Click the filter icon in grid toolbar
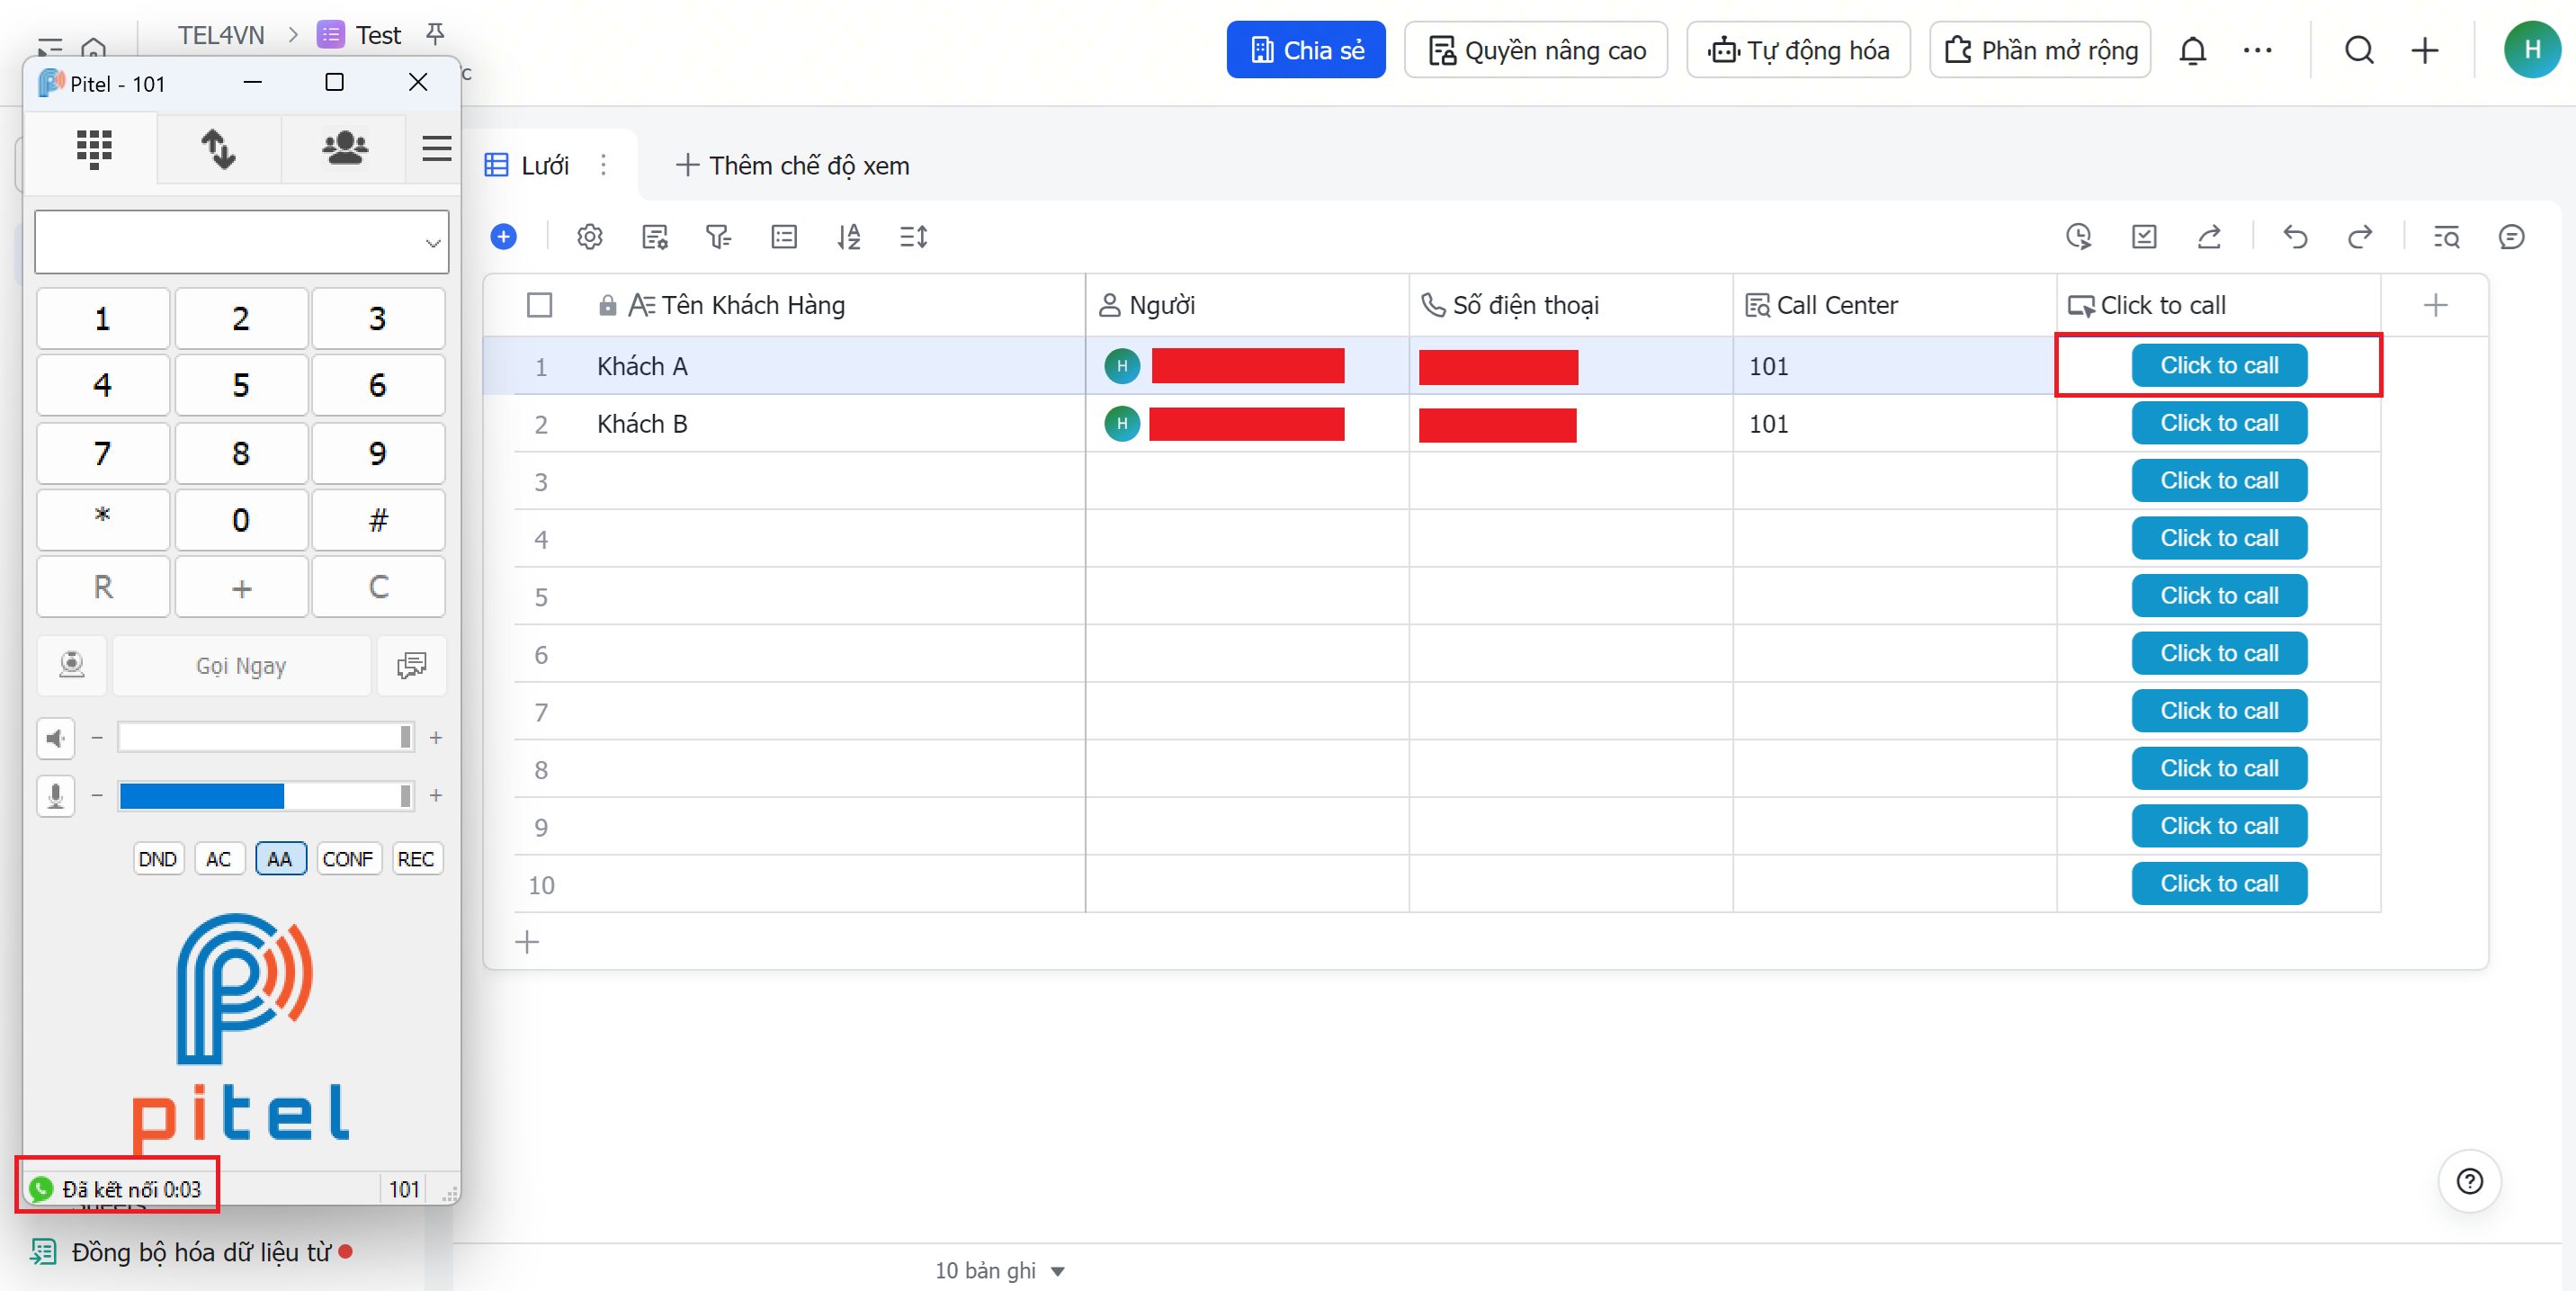 point(718,237)
